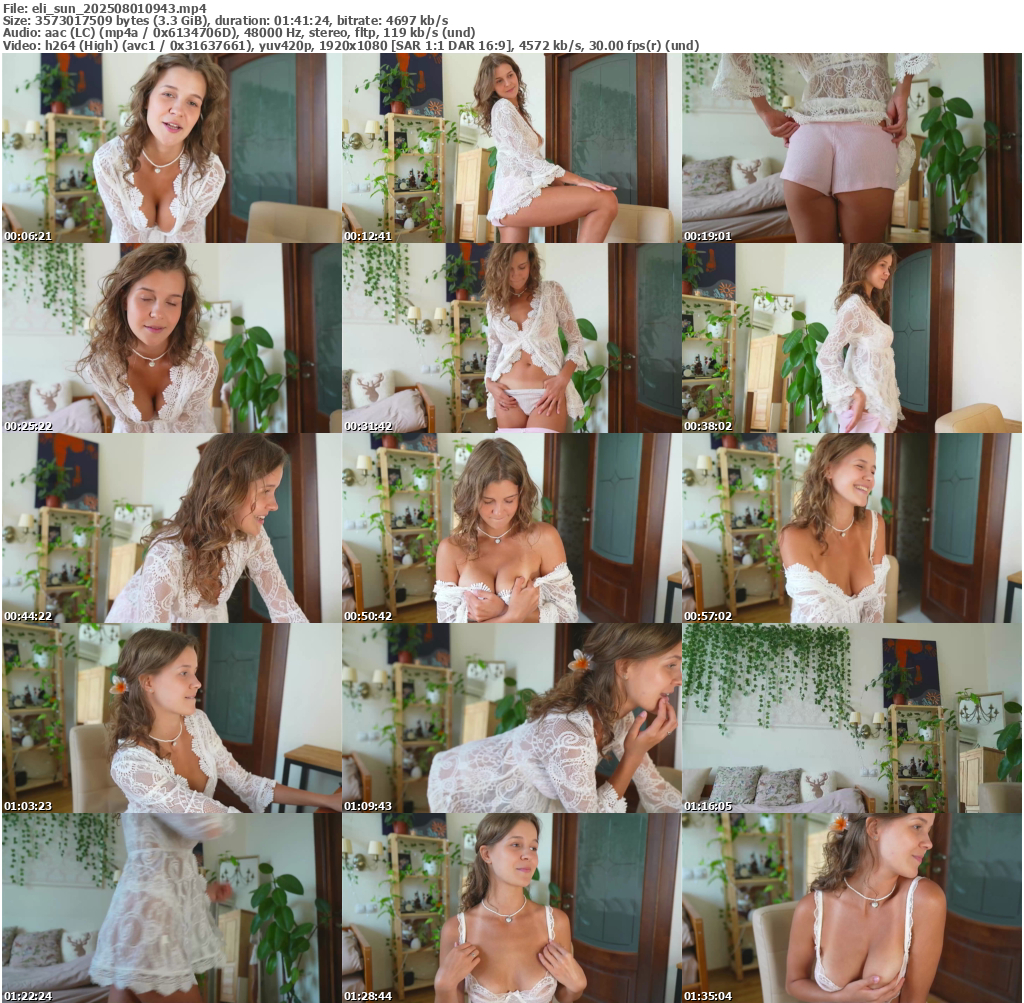Image resolution: width=1024 pixels, height=1003 pixels.
Task: Select the frame marked 01:28:44
Action: pyautogui.click(x=511, y=908)
